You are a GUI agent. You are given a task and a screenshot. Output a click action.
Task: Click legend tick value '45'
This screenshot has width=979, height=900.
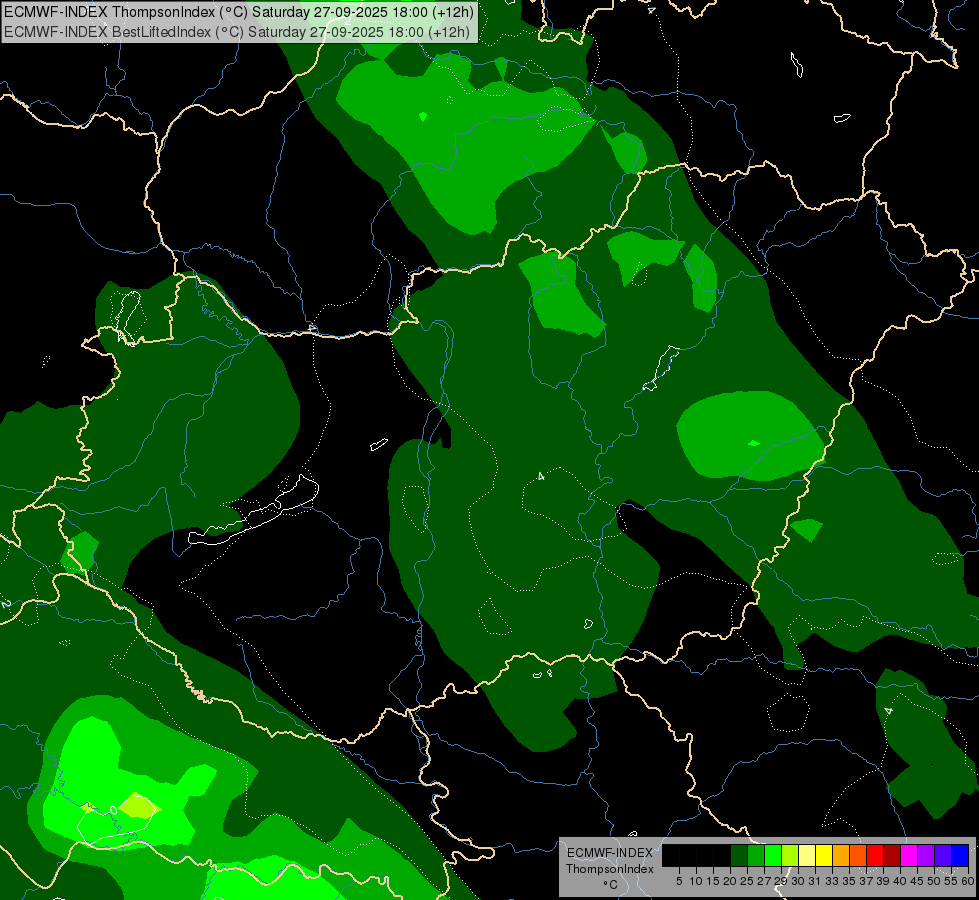tap(917, 881)
